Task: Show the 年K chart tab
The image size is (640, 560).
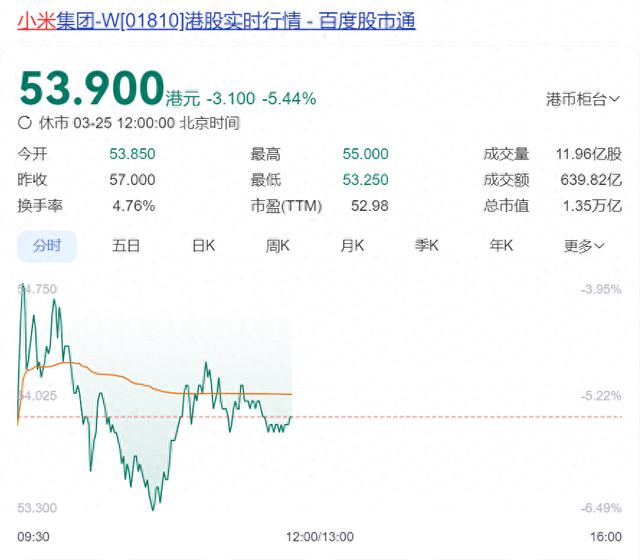Action: tap(501, 246)
